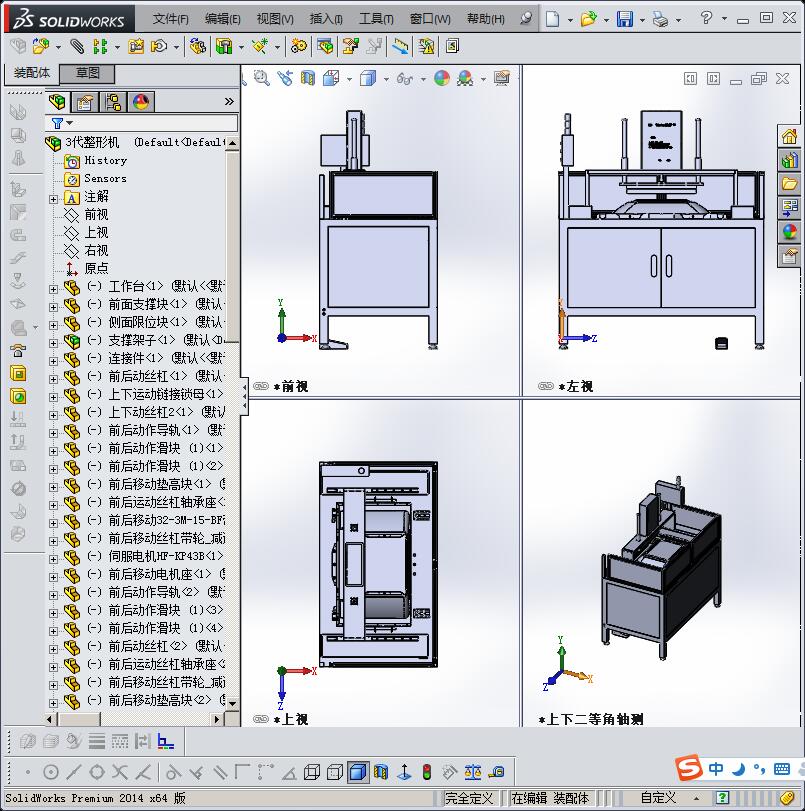Toggle the shaded with edges display button
The image size is (805, 811).
click(x=358, y=772)
